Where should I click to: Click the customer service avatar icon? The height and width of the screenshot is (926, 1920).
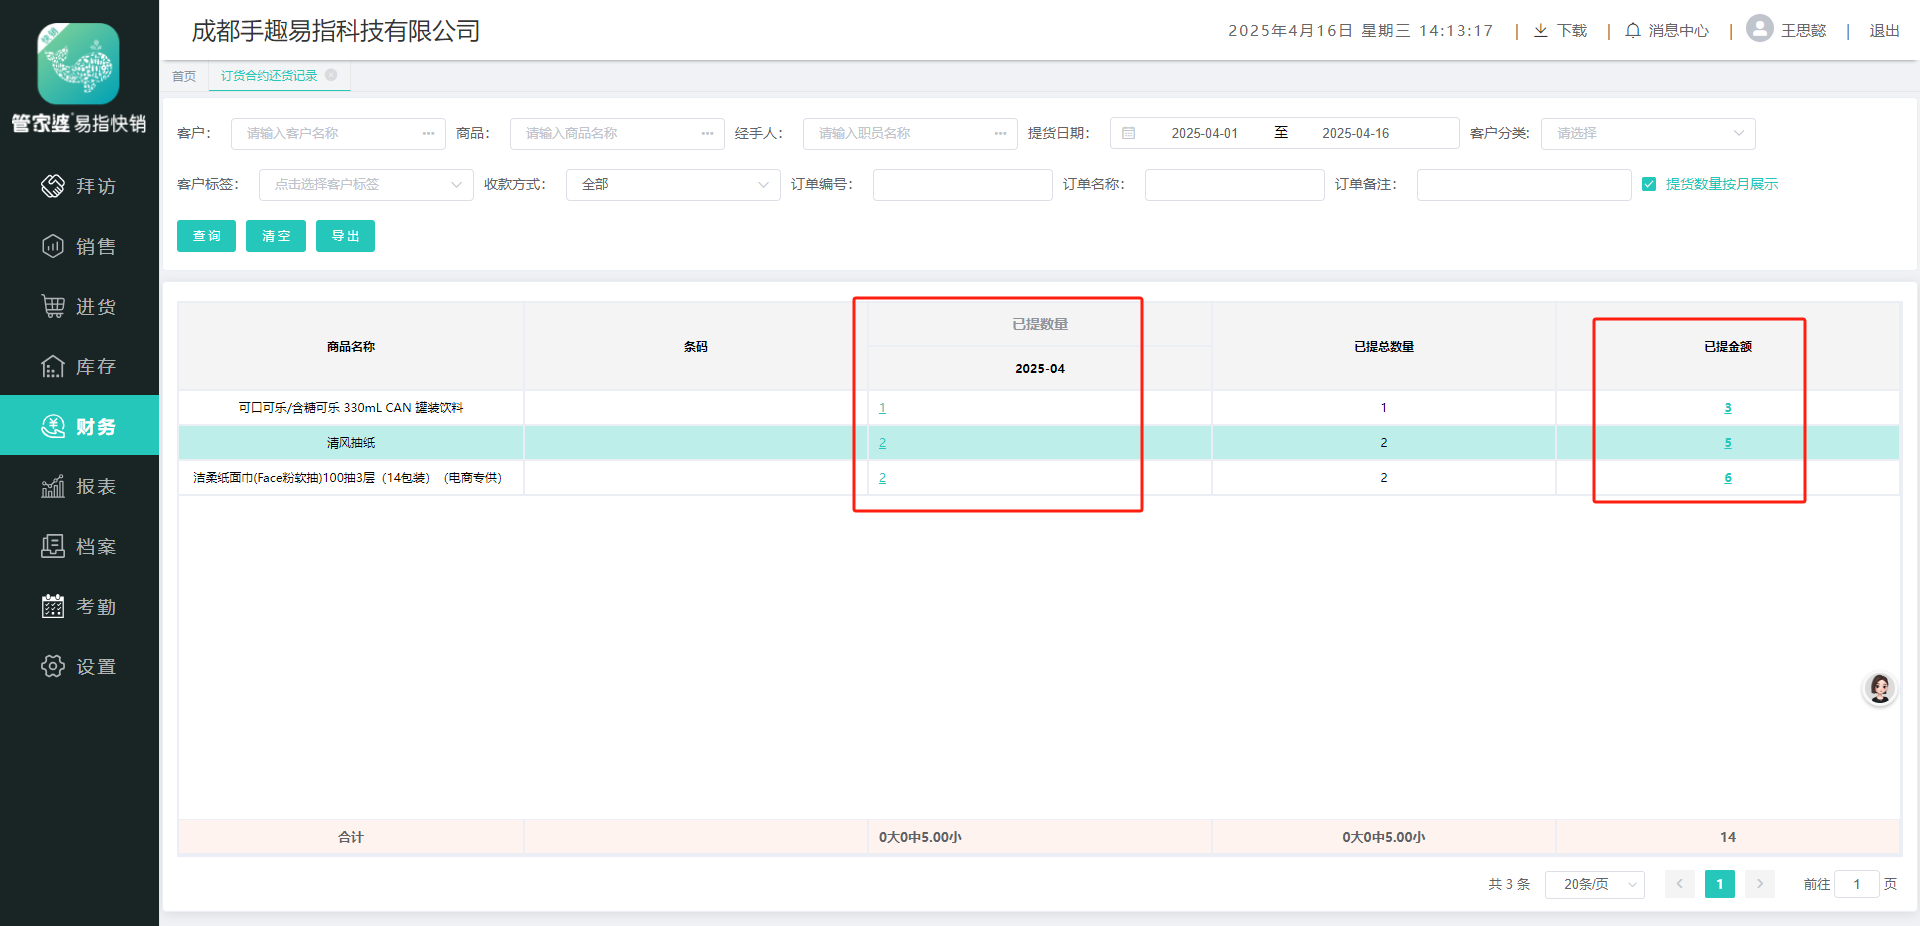coord(1879,688)
